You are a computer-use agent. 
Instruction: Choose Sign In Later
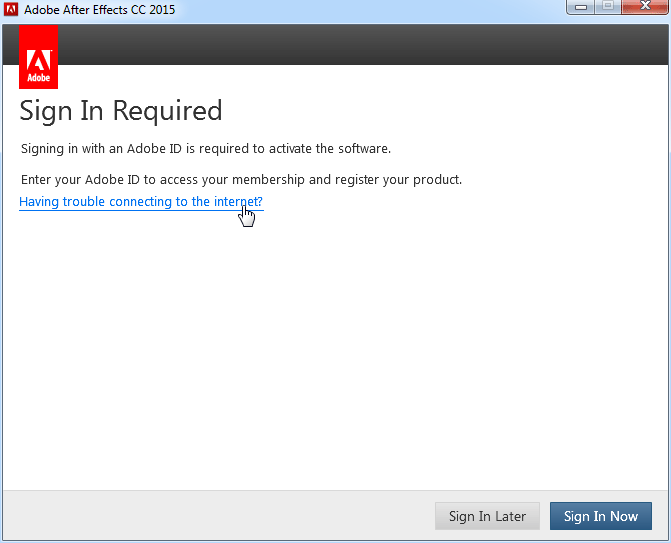(x=487, y=516)
